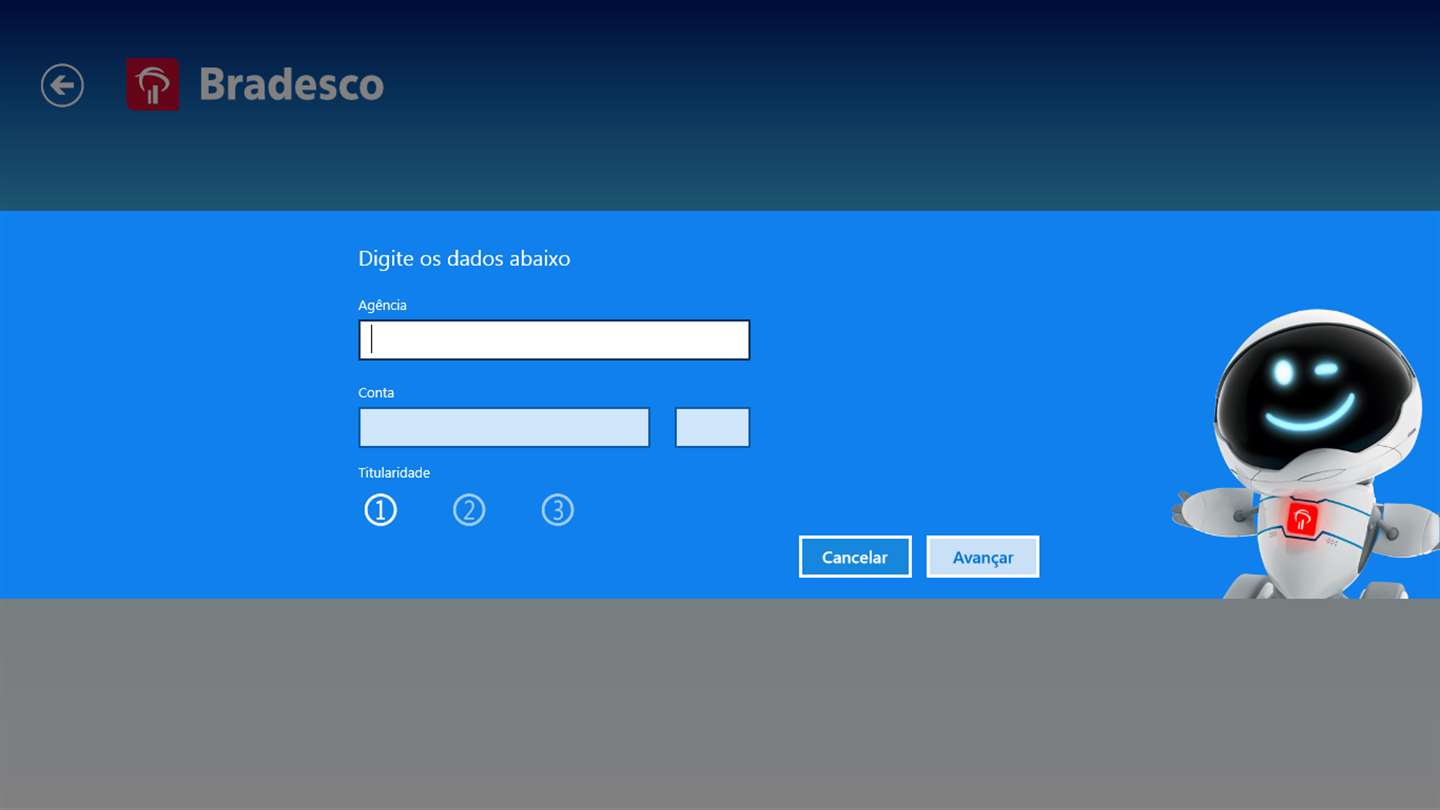The image size is (1440, 810).
Task: Select Titularidade option 1
Action: point(380,510)
